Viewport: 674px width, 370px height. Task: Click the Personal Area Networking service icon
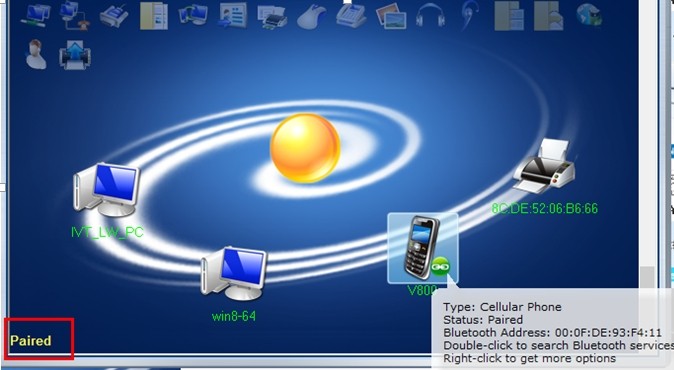click(36, 14)
